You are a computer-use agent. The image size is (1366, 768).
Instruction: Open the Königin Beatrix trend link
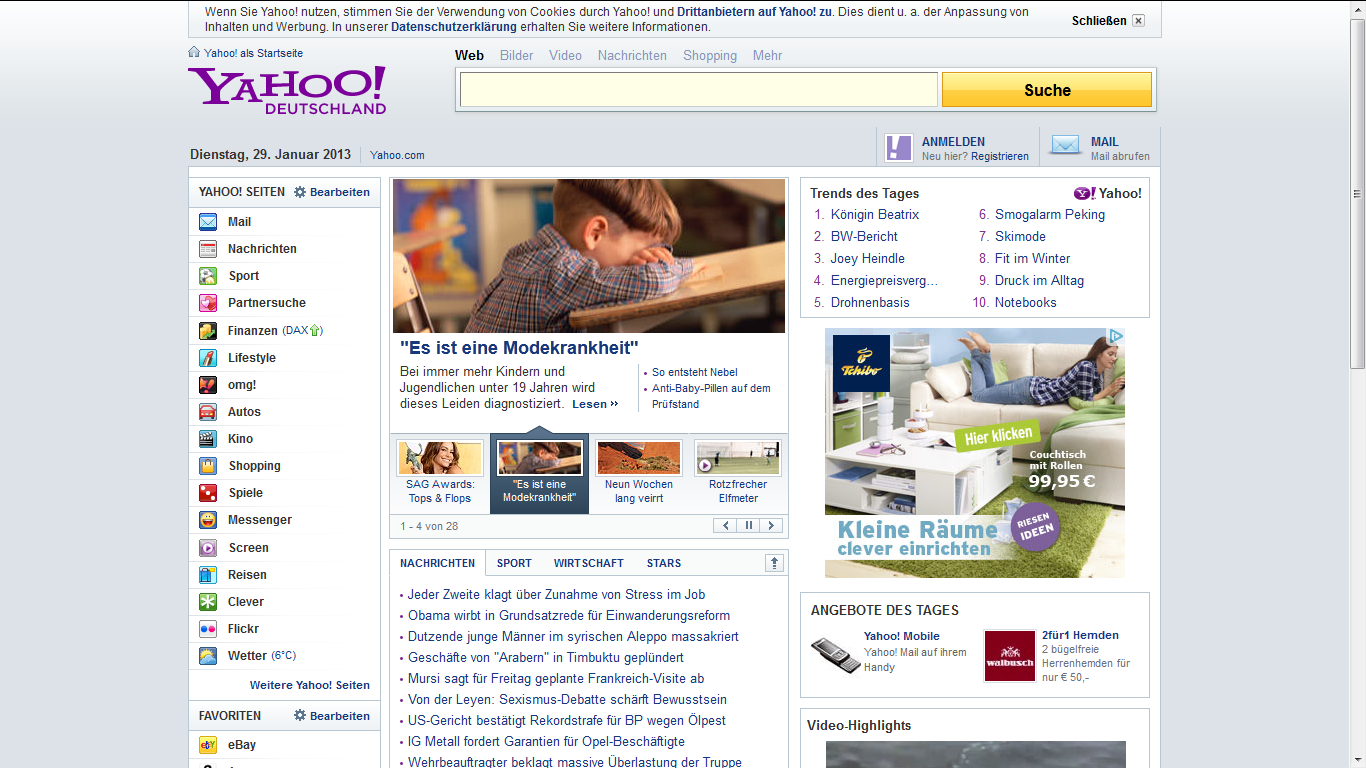point(874,214)
